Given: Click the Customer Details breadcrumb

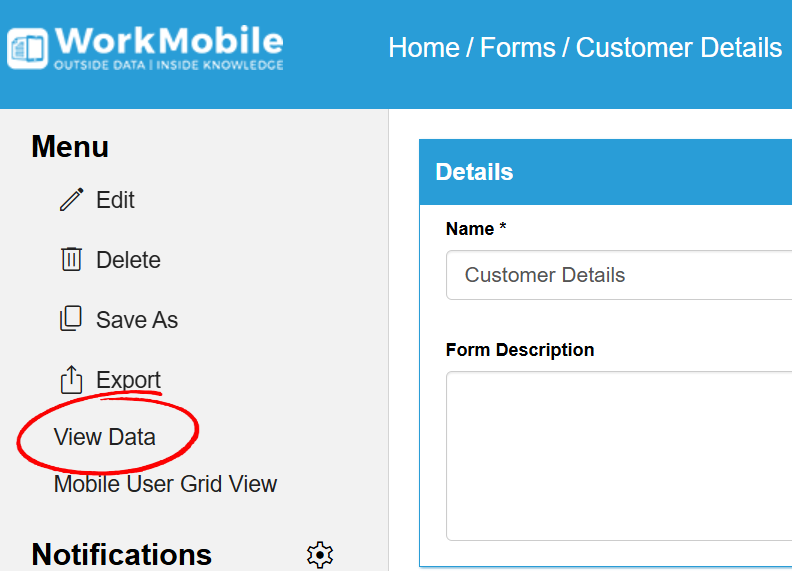Looking at the screenshot, I should [679, 47].
